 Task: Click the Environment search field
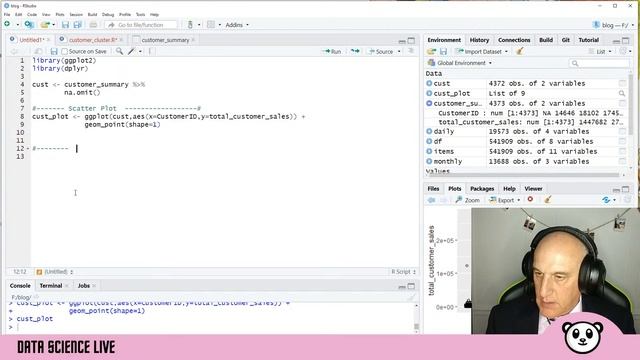(599, 63)
